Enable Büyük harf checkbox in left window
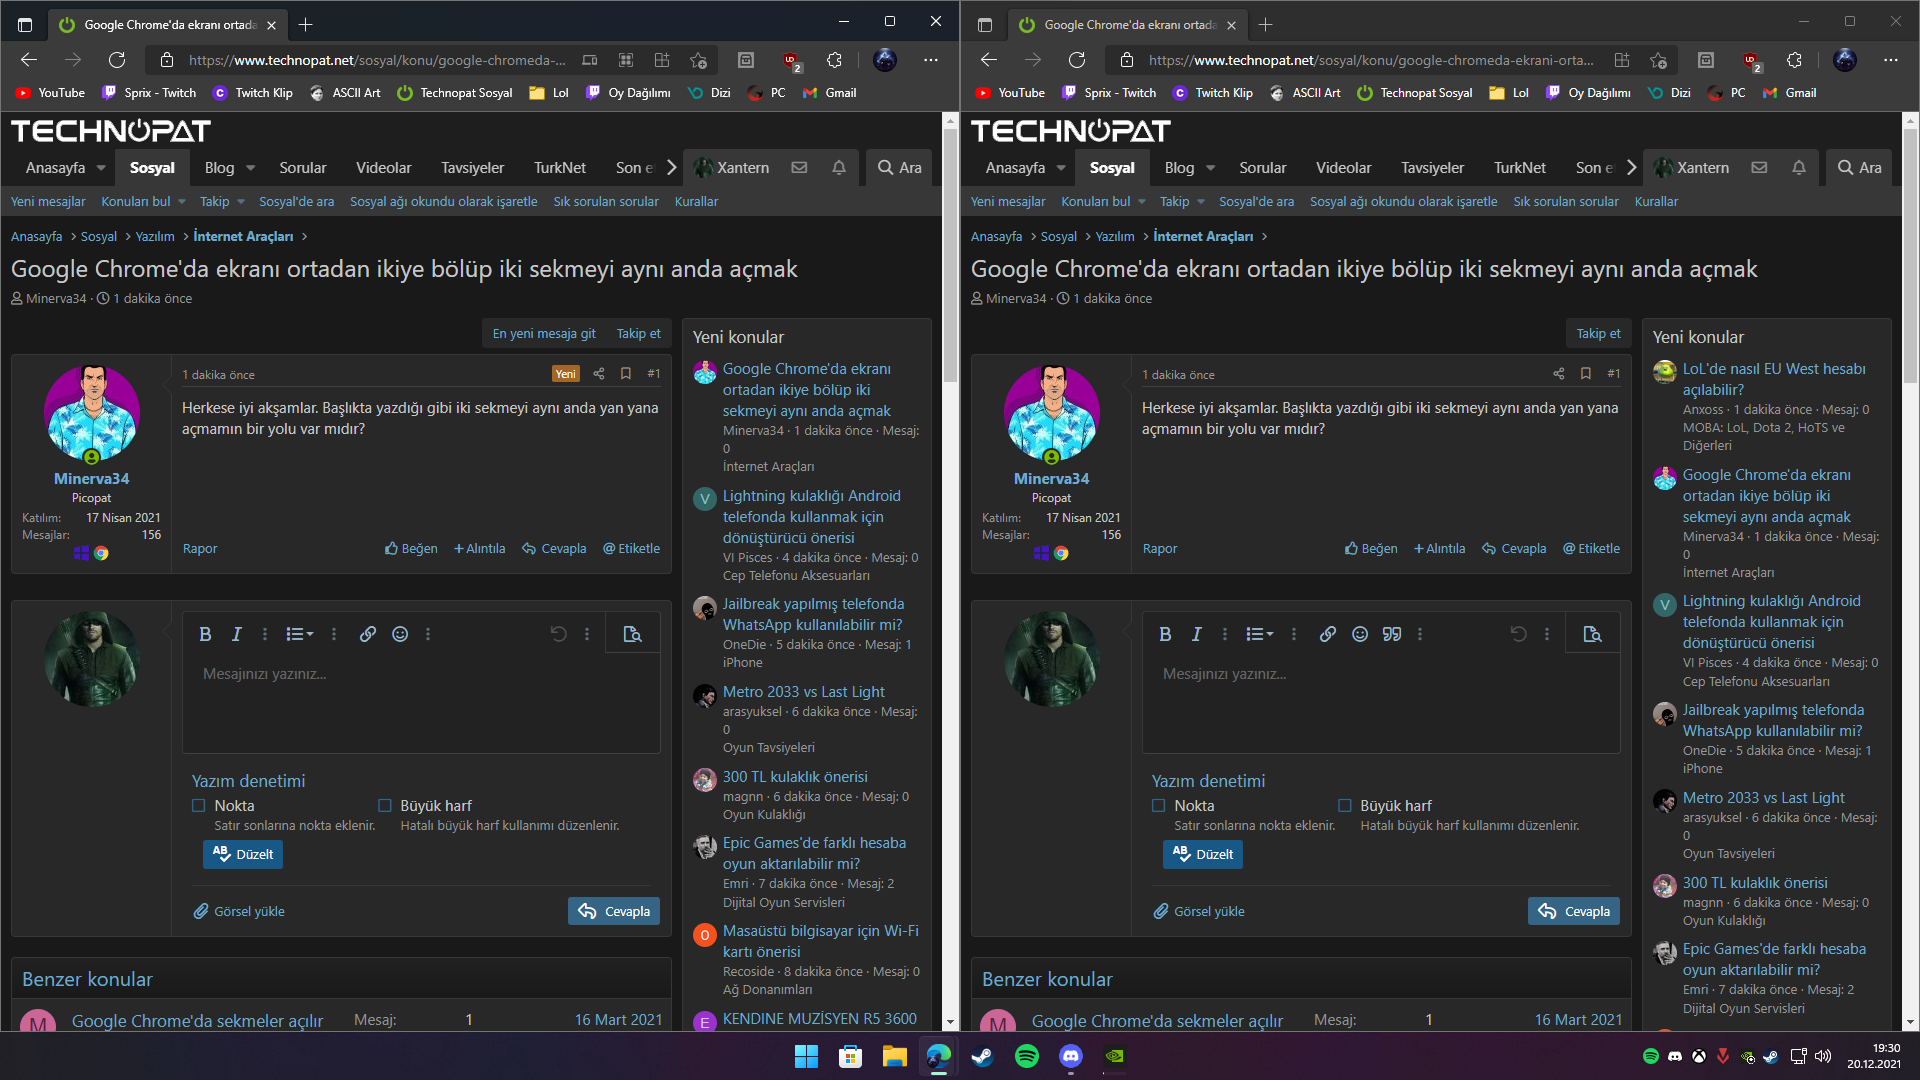This screenshot has height=1080, width=1920. tap(385, 806)
